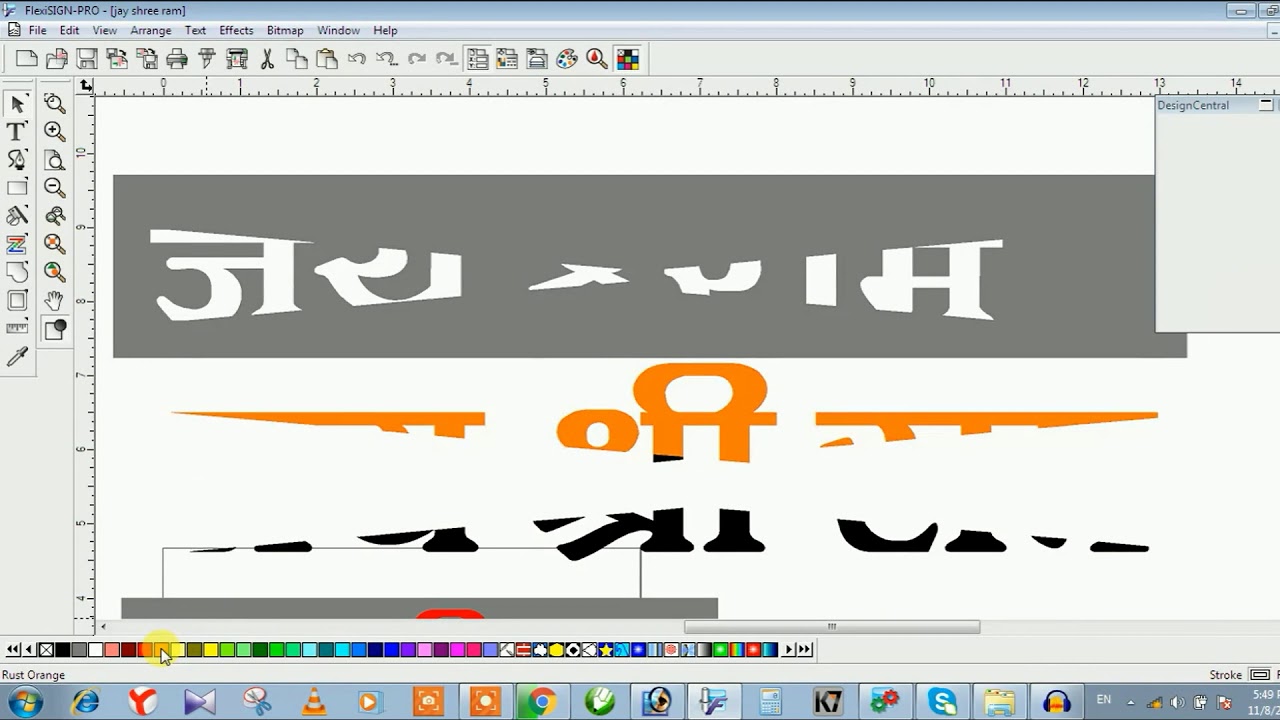Screen dimensions: 1280x720
Task: Print the design using printer icon
Action: (x=177, y=59)
